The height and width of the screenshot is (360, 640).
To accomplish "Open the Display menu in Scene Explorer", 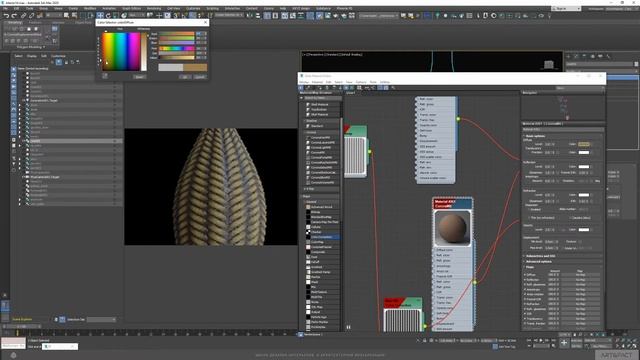I will 31,56.
